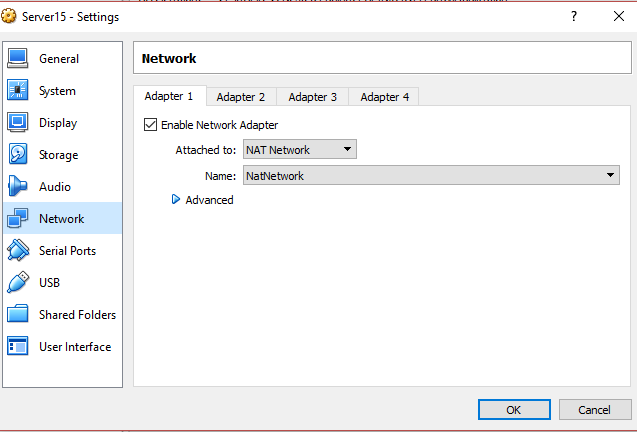Switch to the Adapter 2 tab
Screen dimensions: 637x432
click(x=241, y=97)
